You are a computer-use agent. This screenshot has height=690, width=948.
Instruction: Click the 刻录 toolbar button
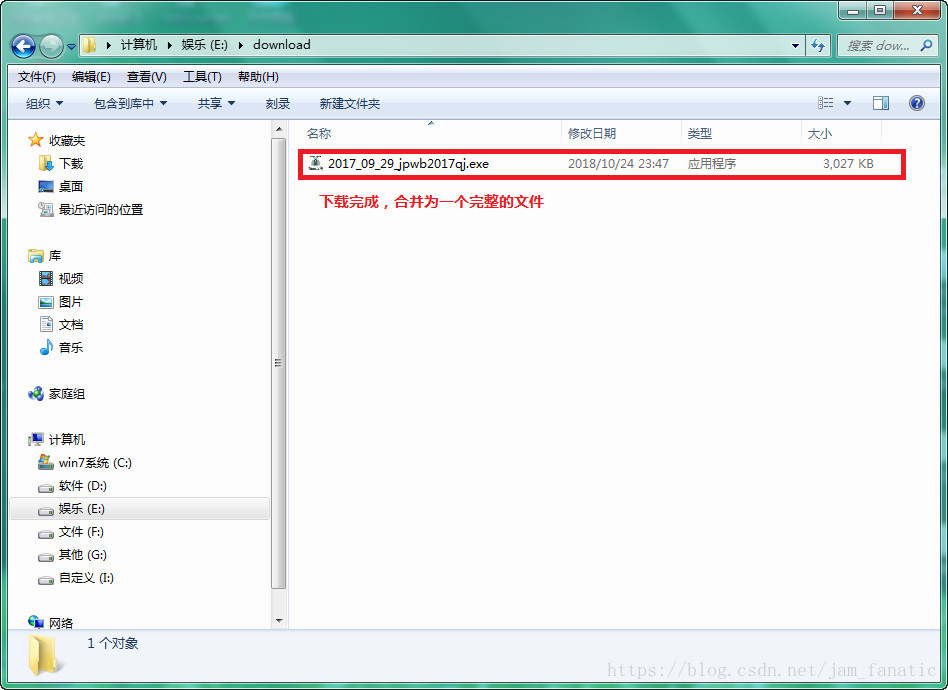[278, 103]
